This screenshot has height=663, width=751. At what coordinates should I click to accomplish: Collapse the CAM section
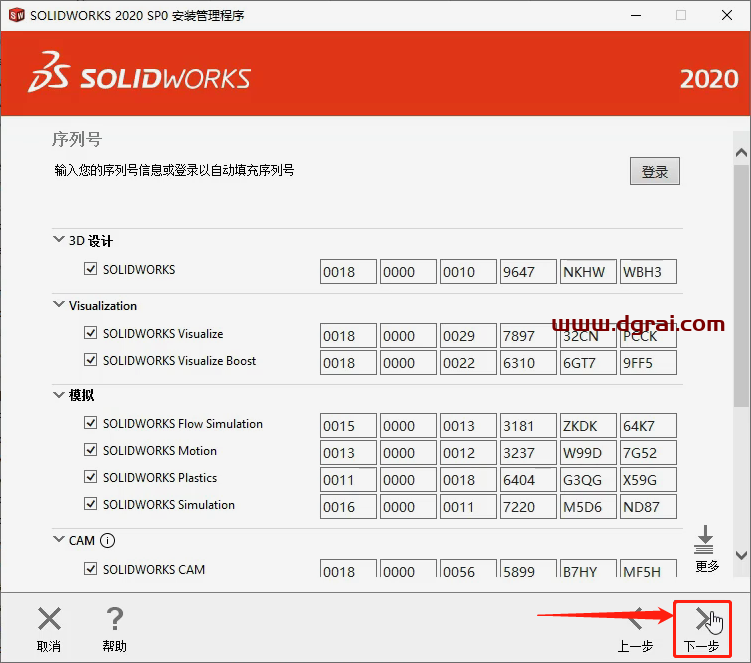click(58, 539)
